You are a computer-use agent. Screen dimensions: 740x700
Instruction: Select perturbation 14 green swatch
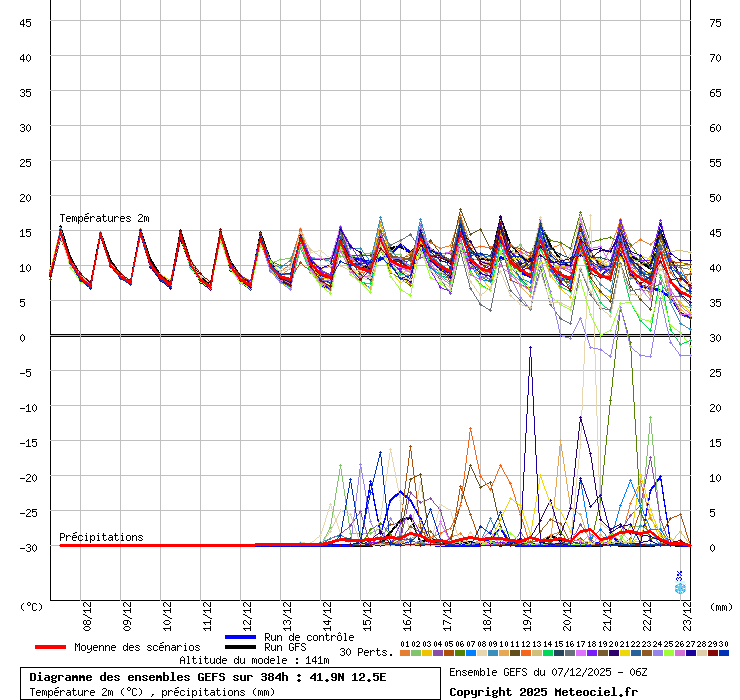point(547,653)
